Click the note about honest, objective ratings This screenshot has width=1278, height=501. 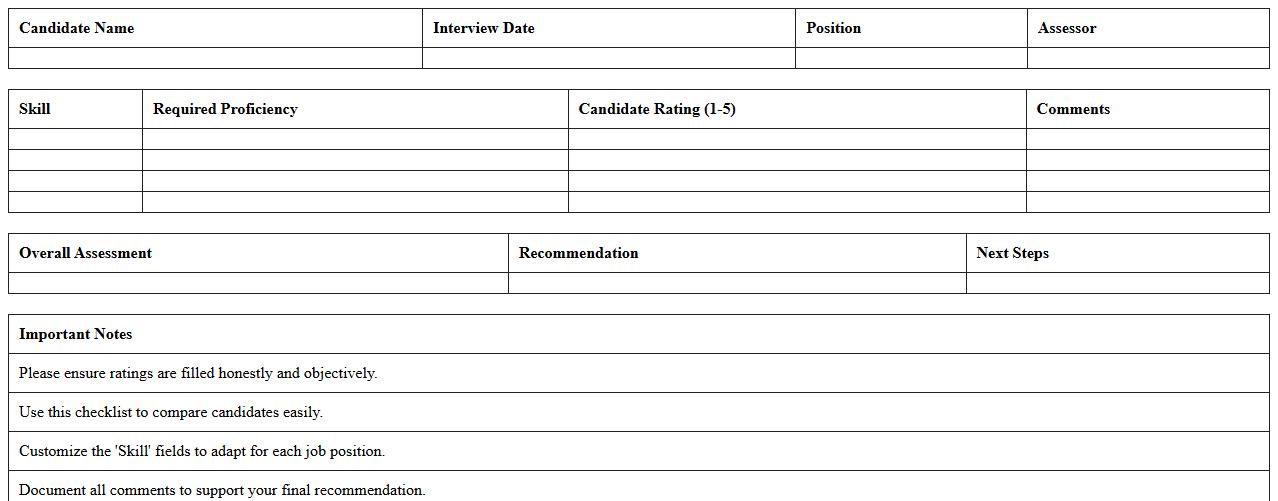(x=198, y=373)
